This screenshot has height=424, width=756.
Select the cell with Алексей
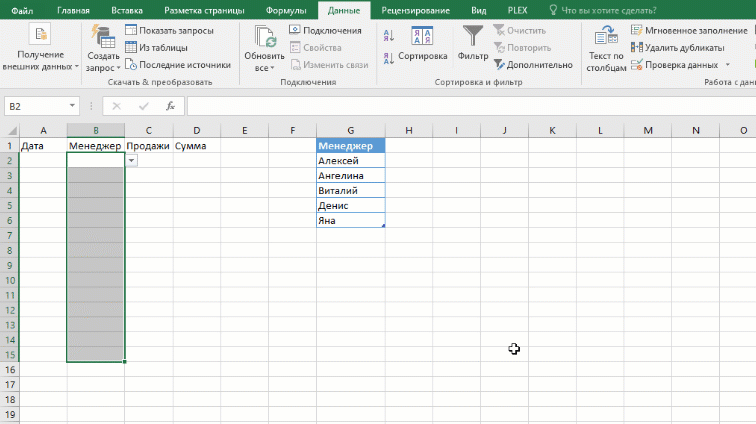tap(351, 161)
